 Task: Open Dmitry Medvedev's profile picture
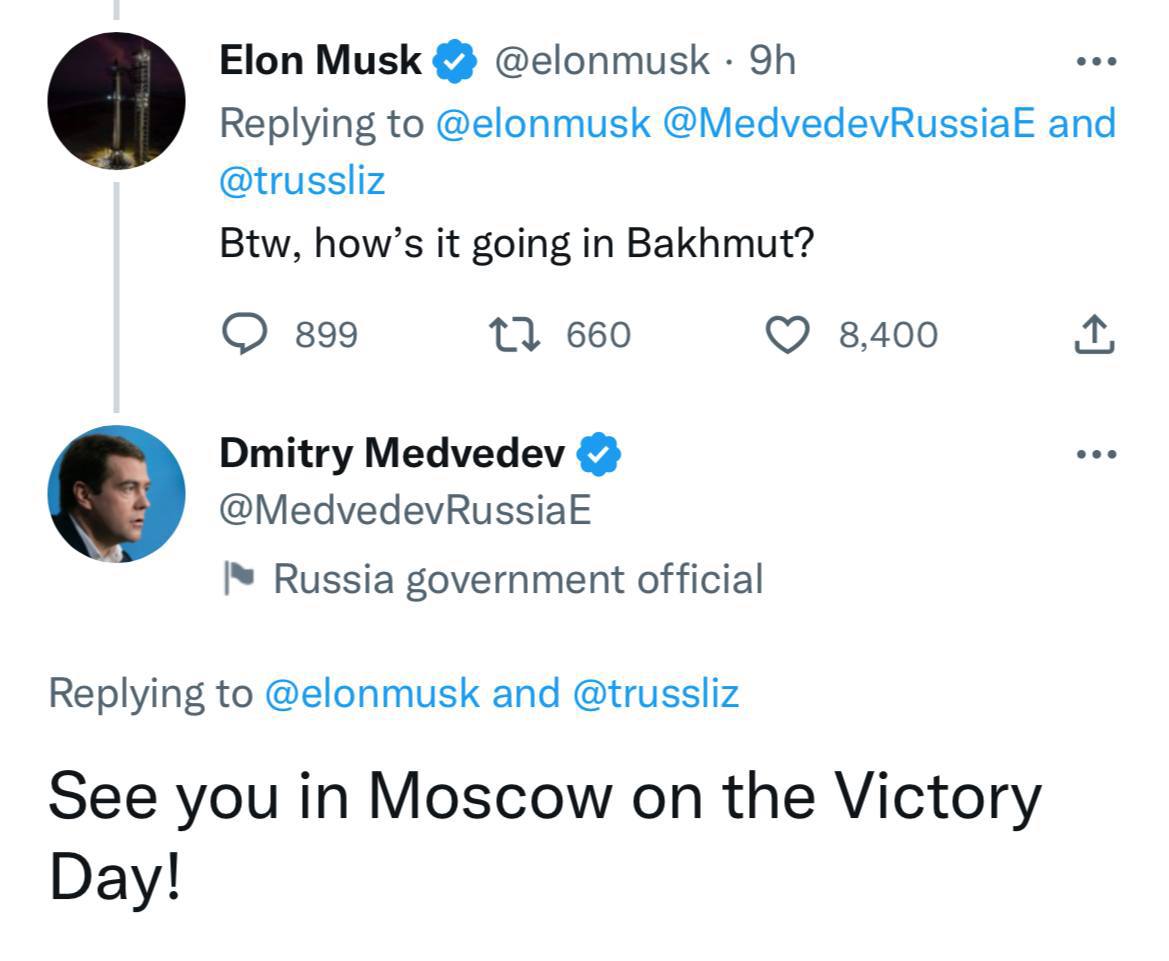(x=116, y=494)
